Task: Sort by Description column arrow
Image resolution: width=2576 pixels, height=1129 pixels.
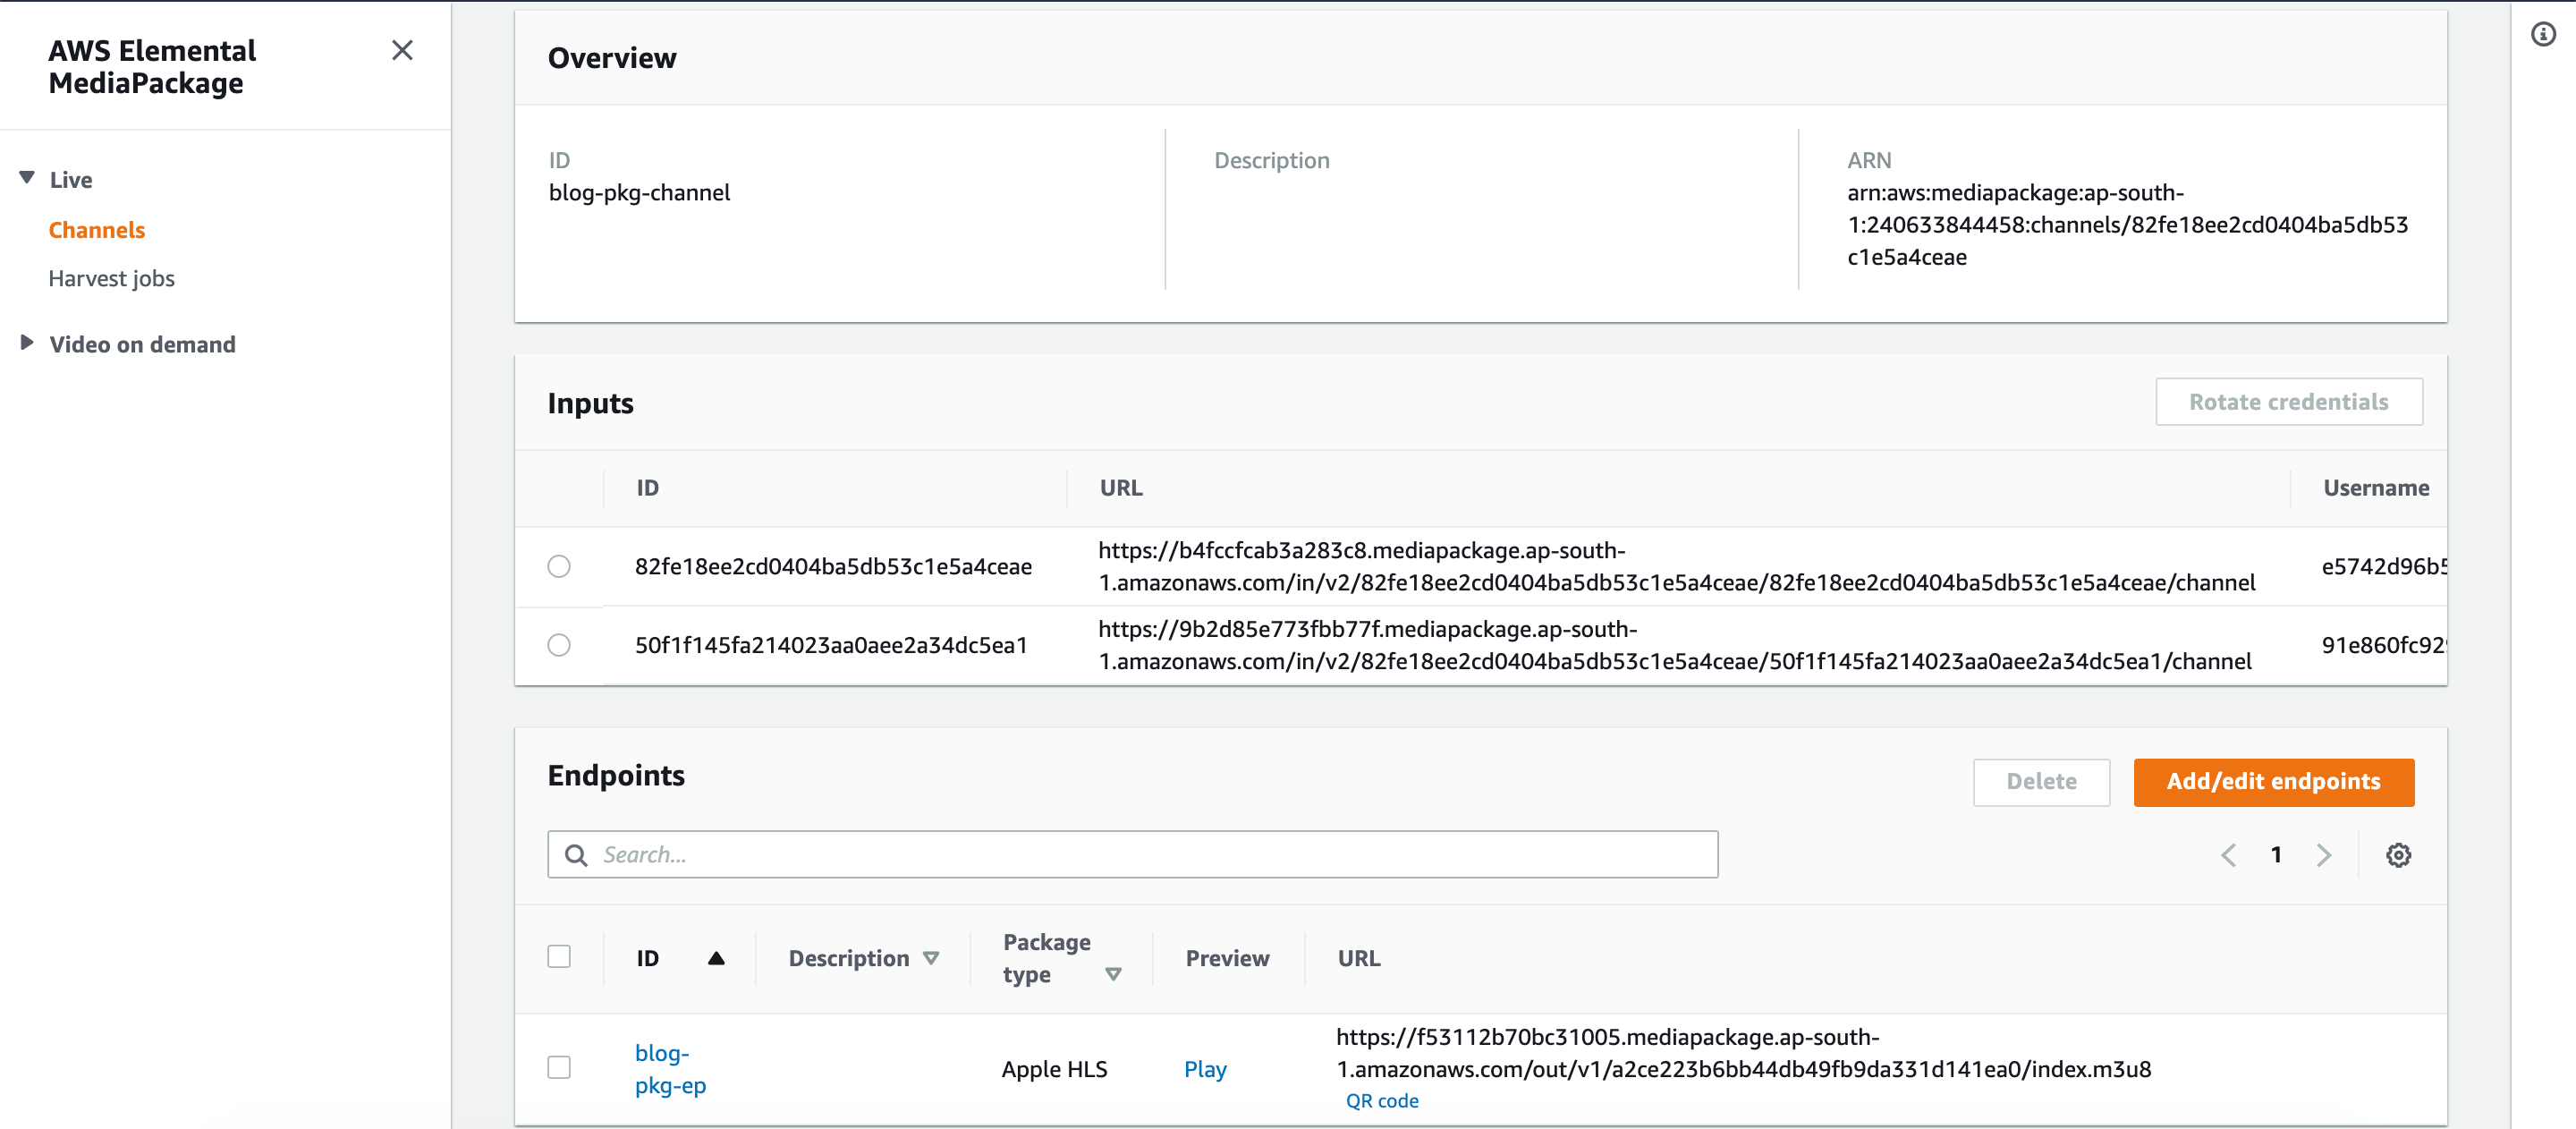Action: tap(931, 958)
